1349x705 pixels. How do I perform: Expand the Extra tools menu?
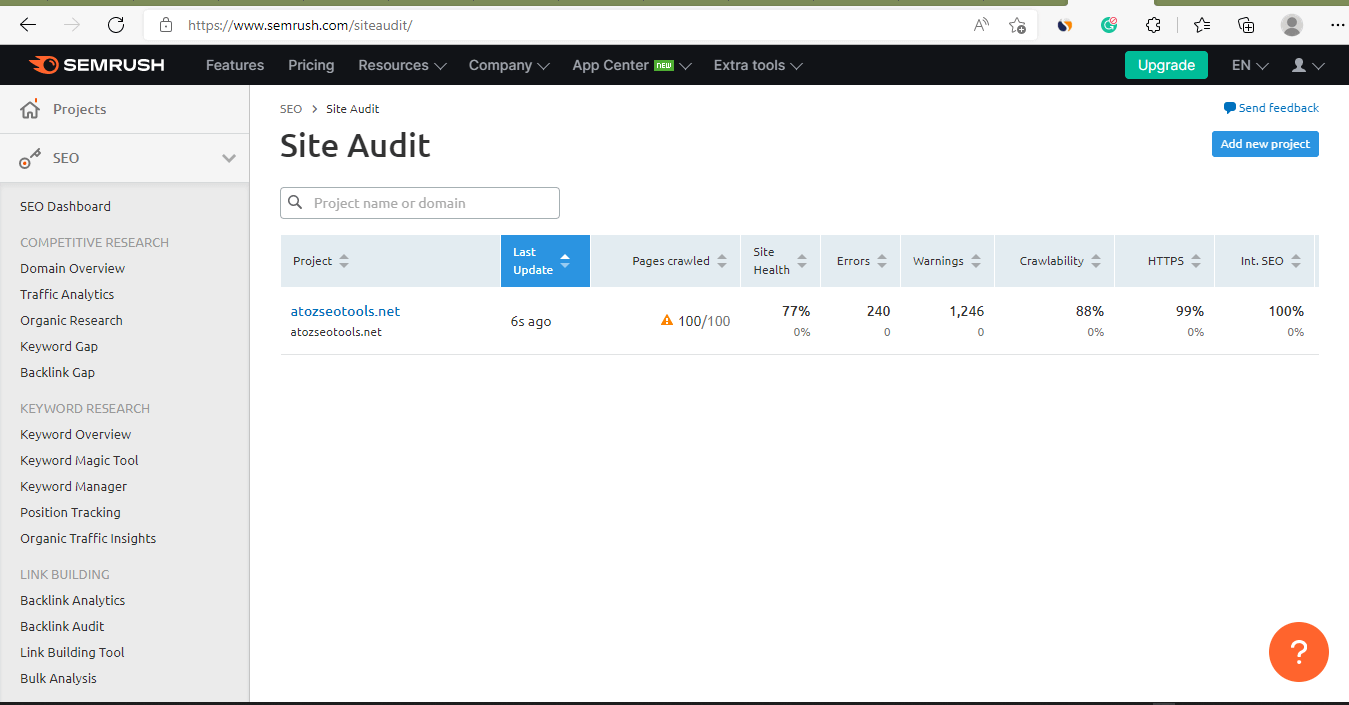pyautogui.click(x=758, y=65)
